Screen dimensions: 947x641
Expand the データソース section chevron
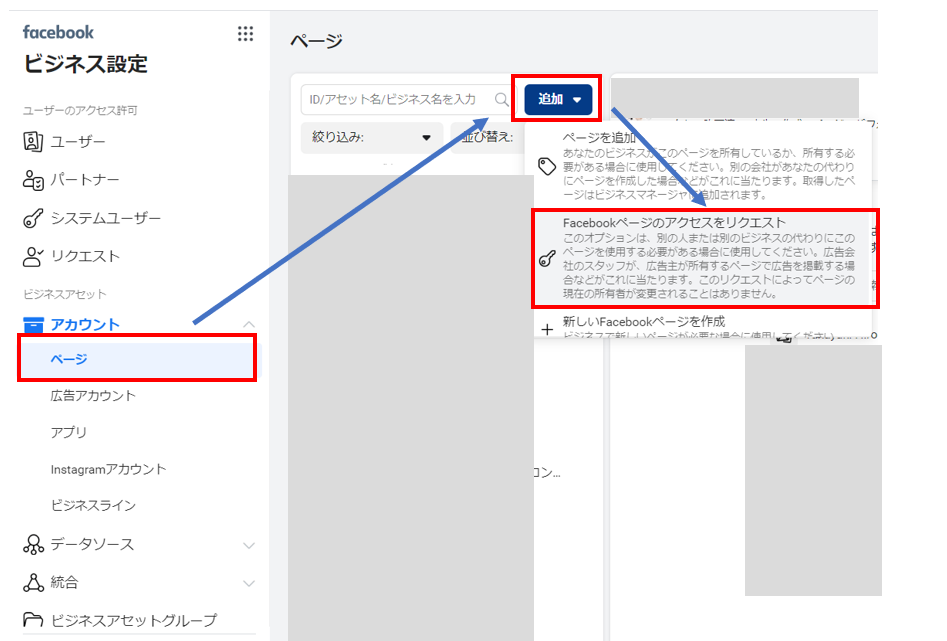click(x=249, y=546)
